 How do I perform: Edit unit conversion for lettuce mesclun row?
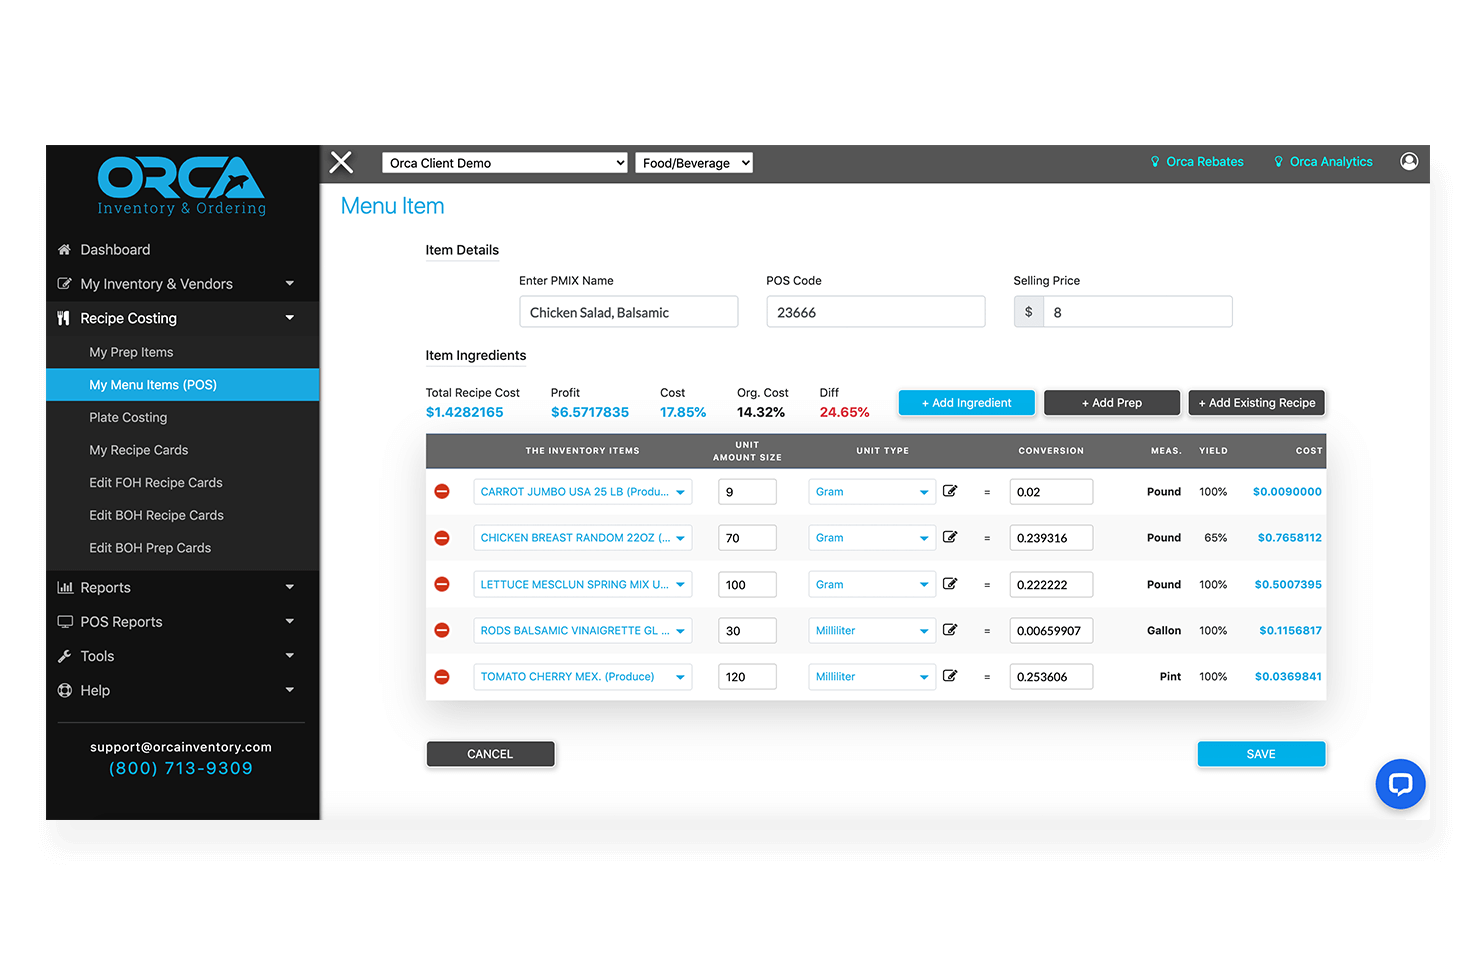click(950, 584)
